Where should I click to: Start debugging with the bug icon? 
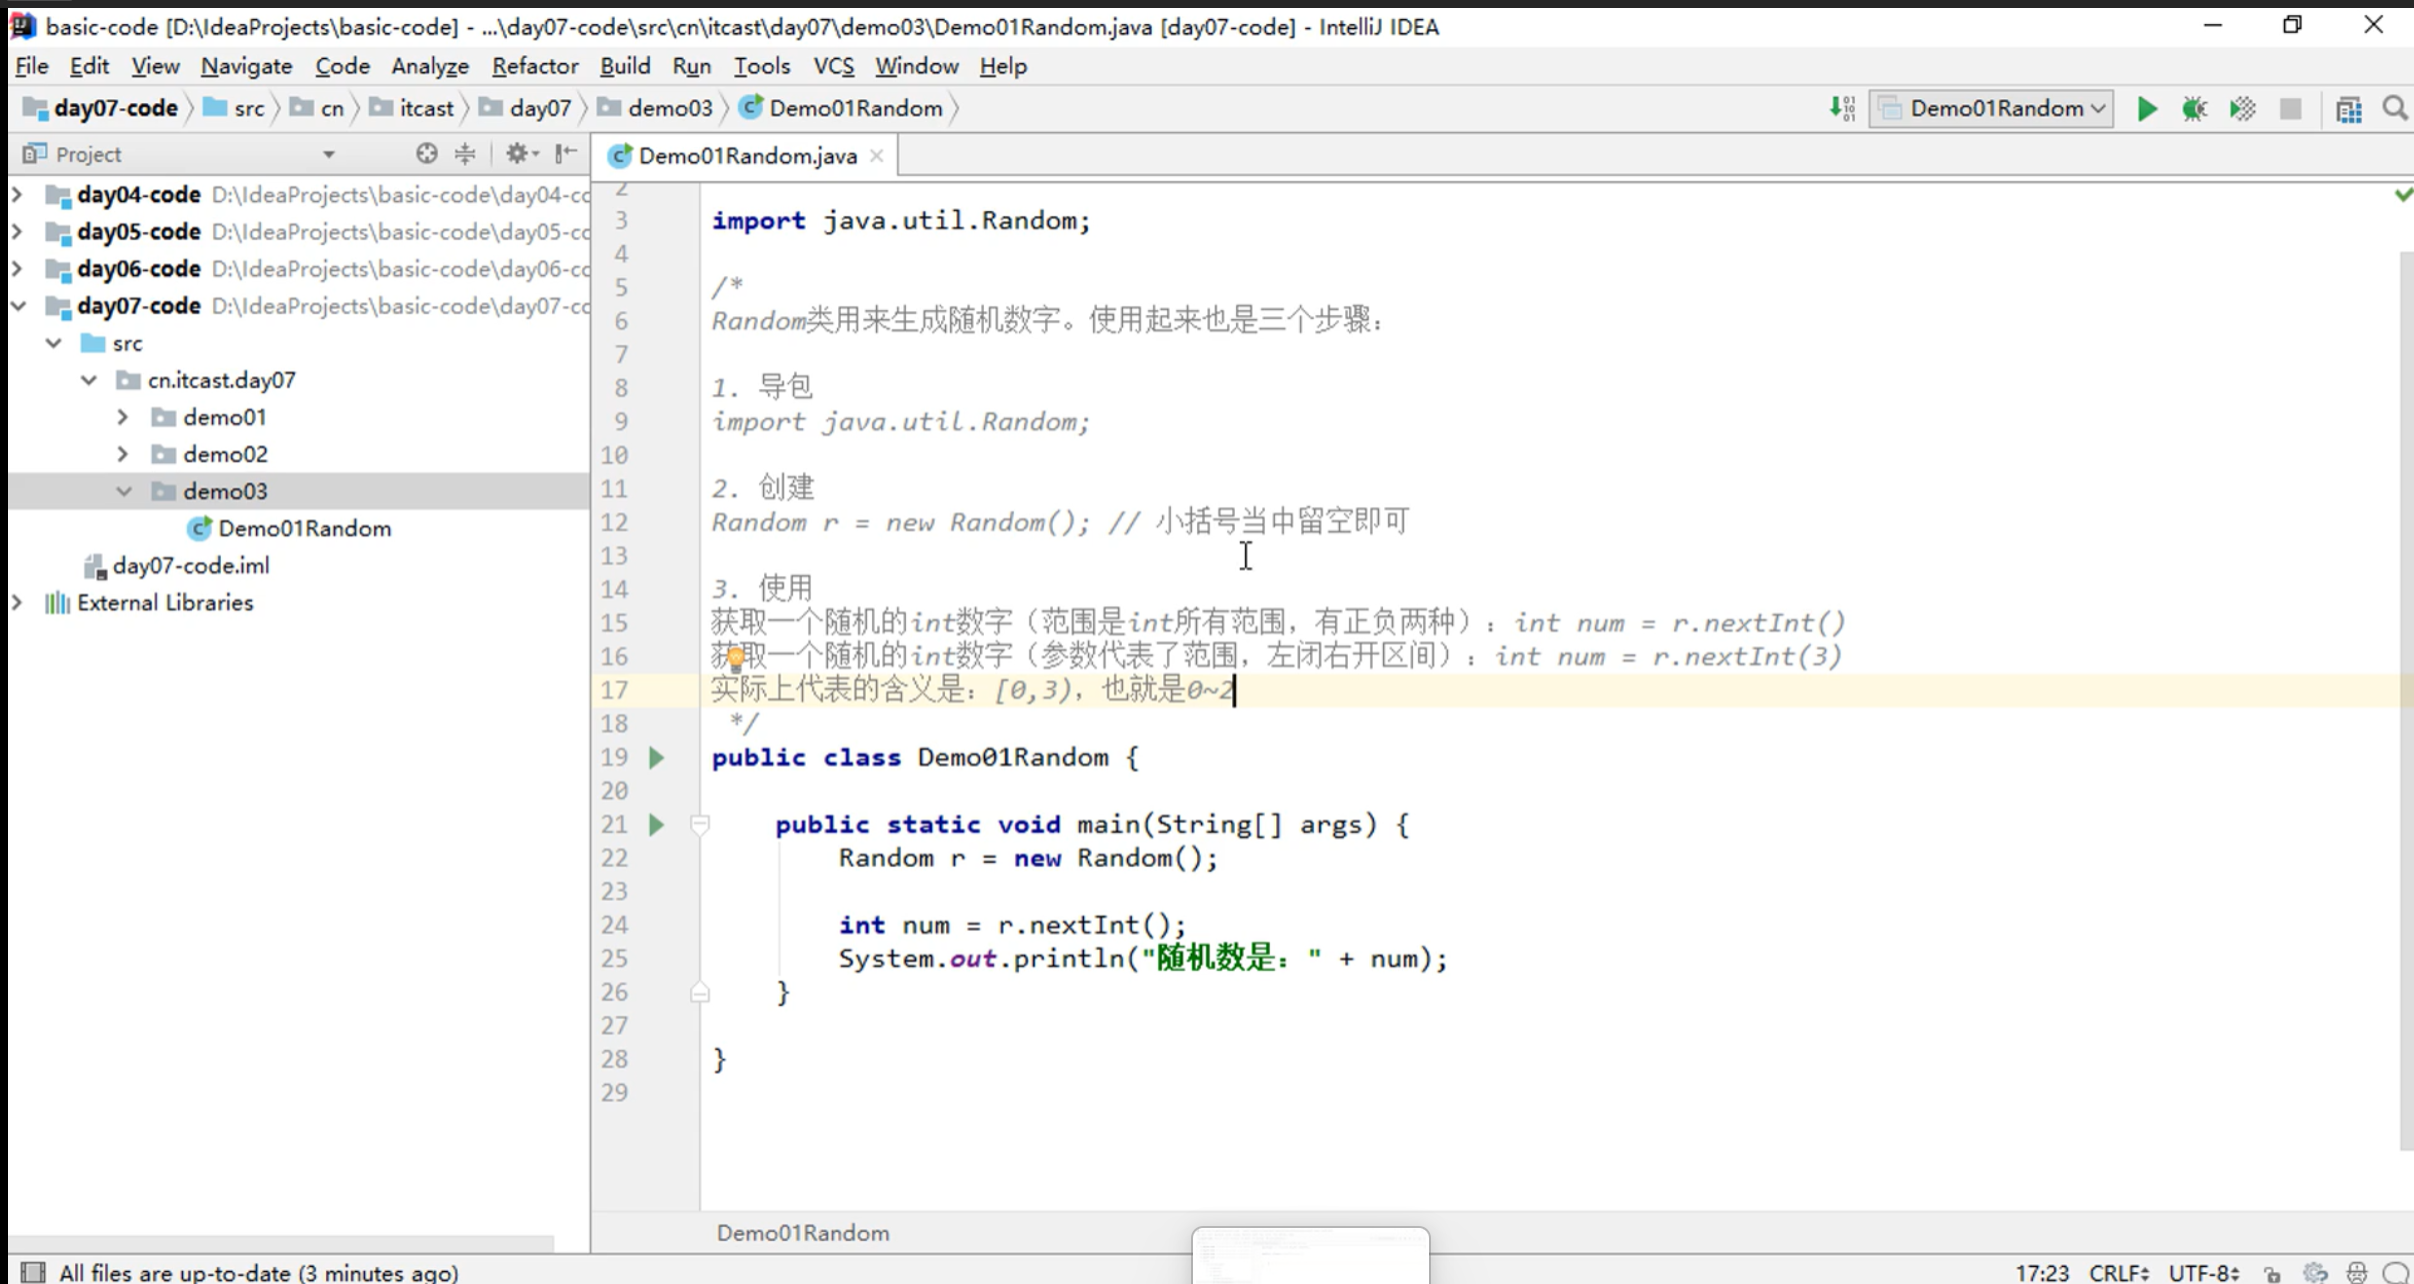2194,108
